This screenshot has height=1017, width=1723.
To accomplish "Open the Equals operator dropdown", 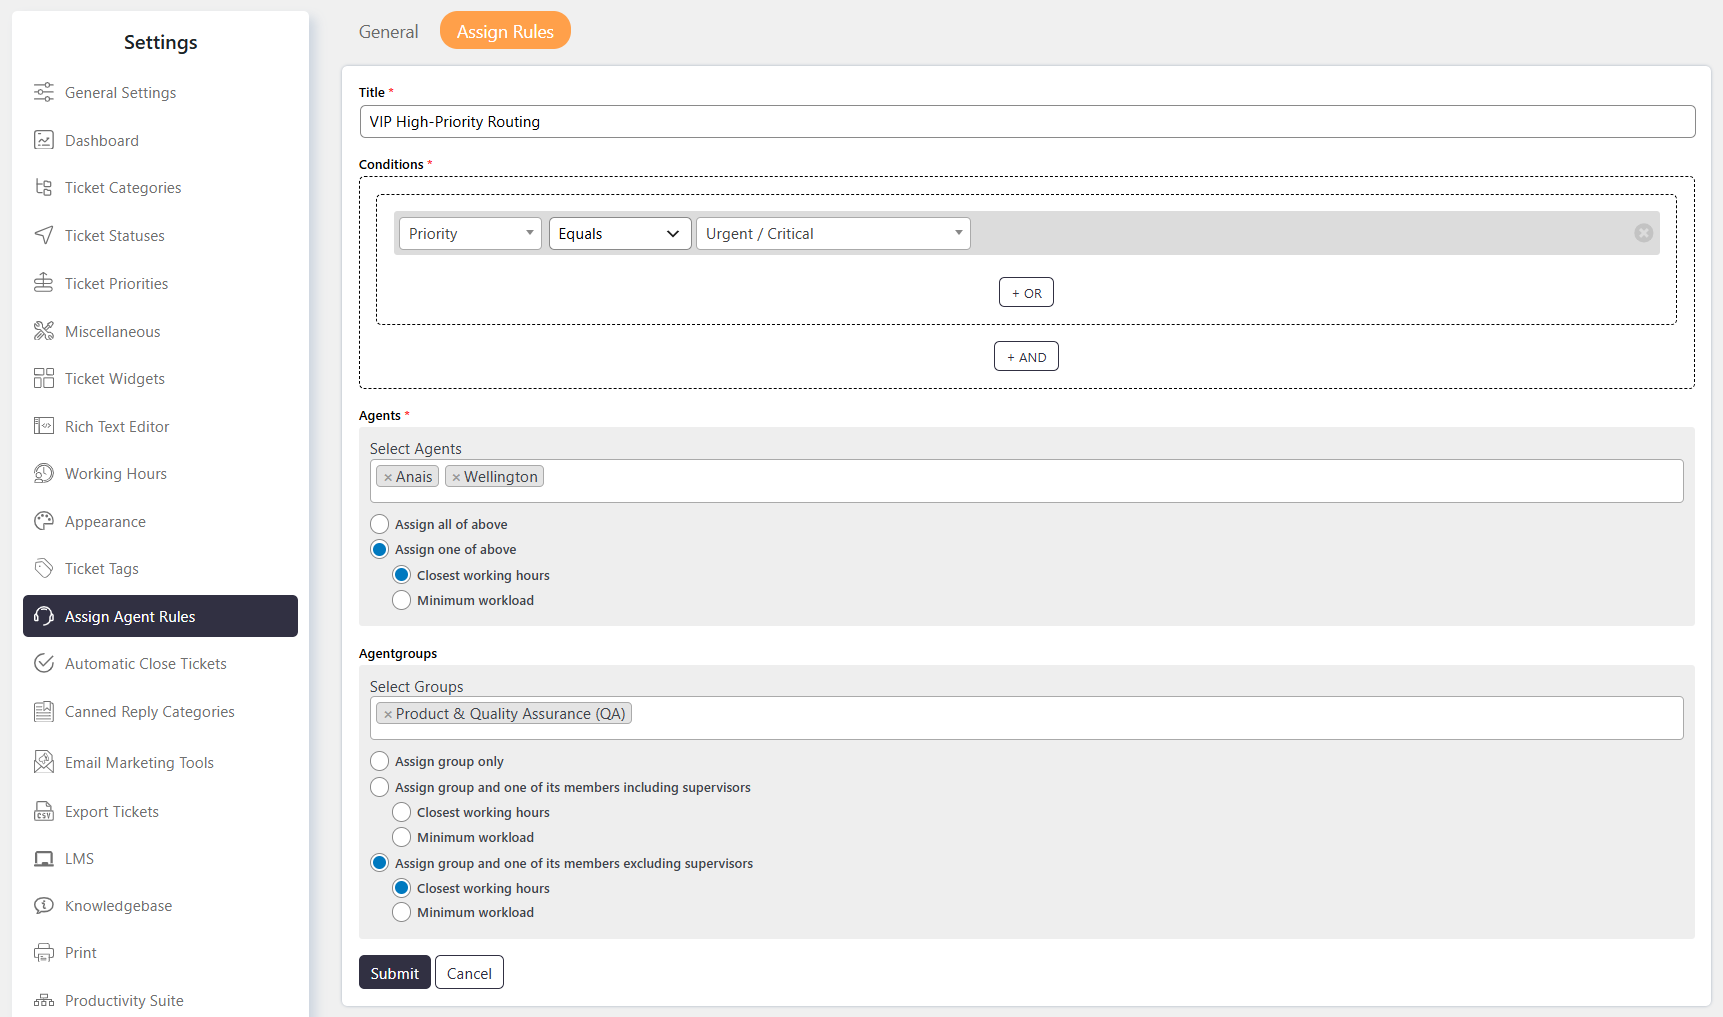I will coord(620,233).
